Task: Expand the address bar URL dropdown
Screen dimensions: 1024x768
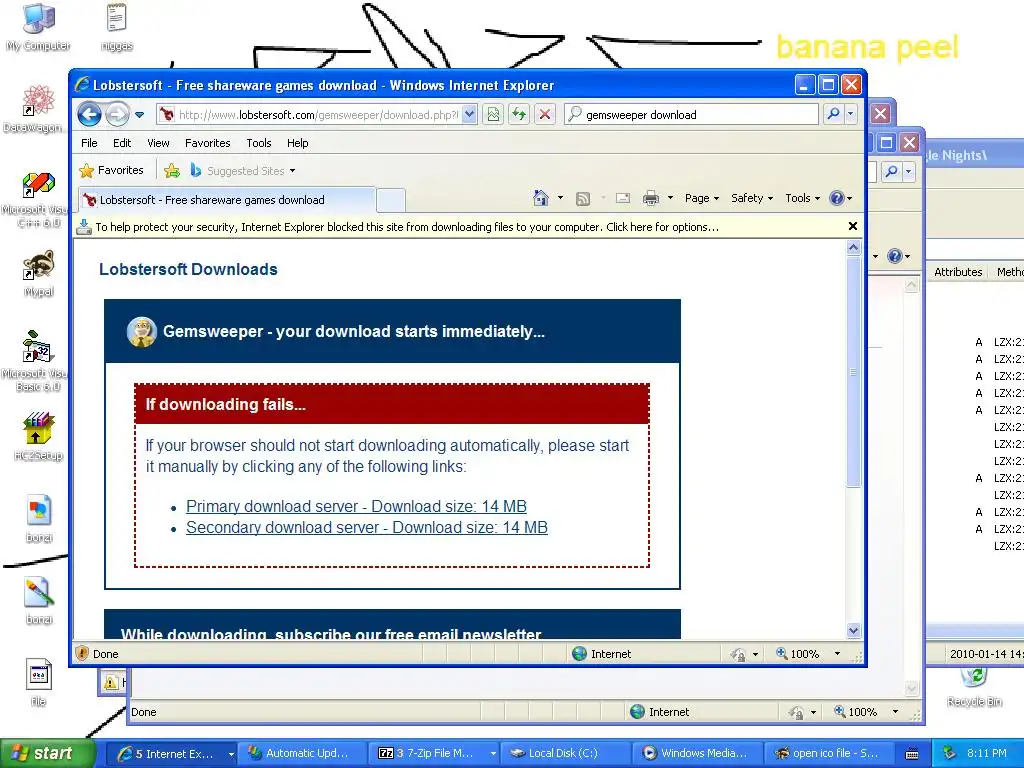Action: [470, 115]
